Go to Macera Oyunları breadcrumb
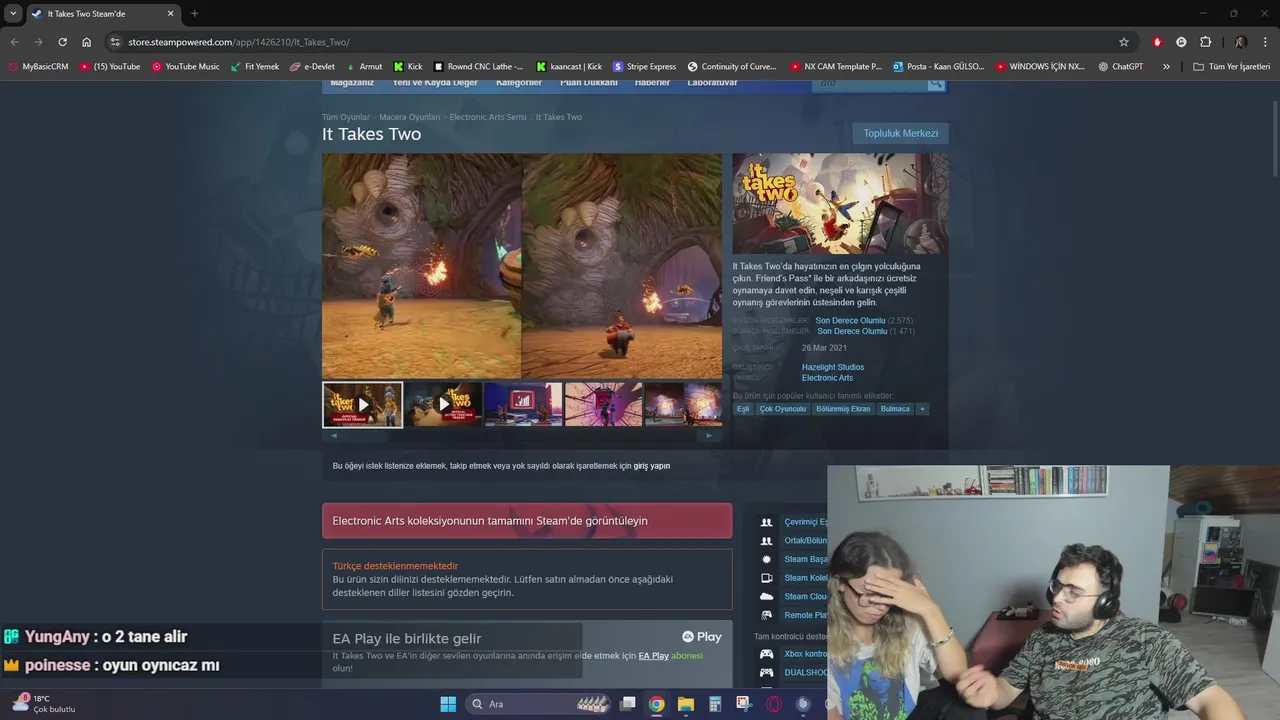Viewport: 1280px width, 720px height. click(410, 117)
